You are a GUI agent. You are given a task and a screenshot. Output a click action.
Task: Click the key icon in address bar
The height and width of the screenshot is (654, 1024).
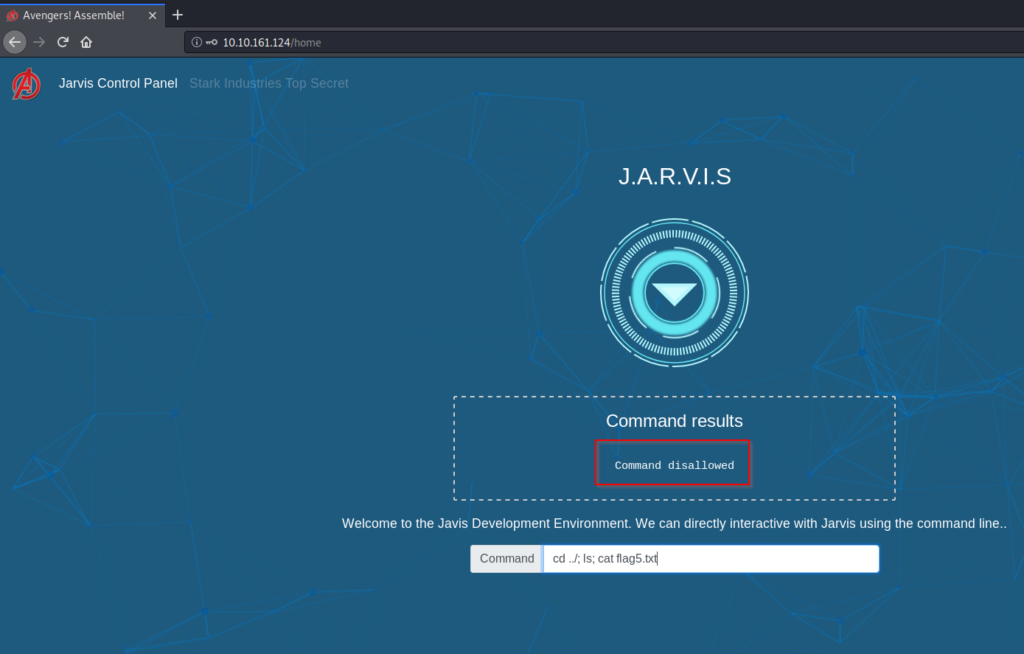click(x=212, y=43)
